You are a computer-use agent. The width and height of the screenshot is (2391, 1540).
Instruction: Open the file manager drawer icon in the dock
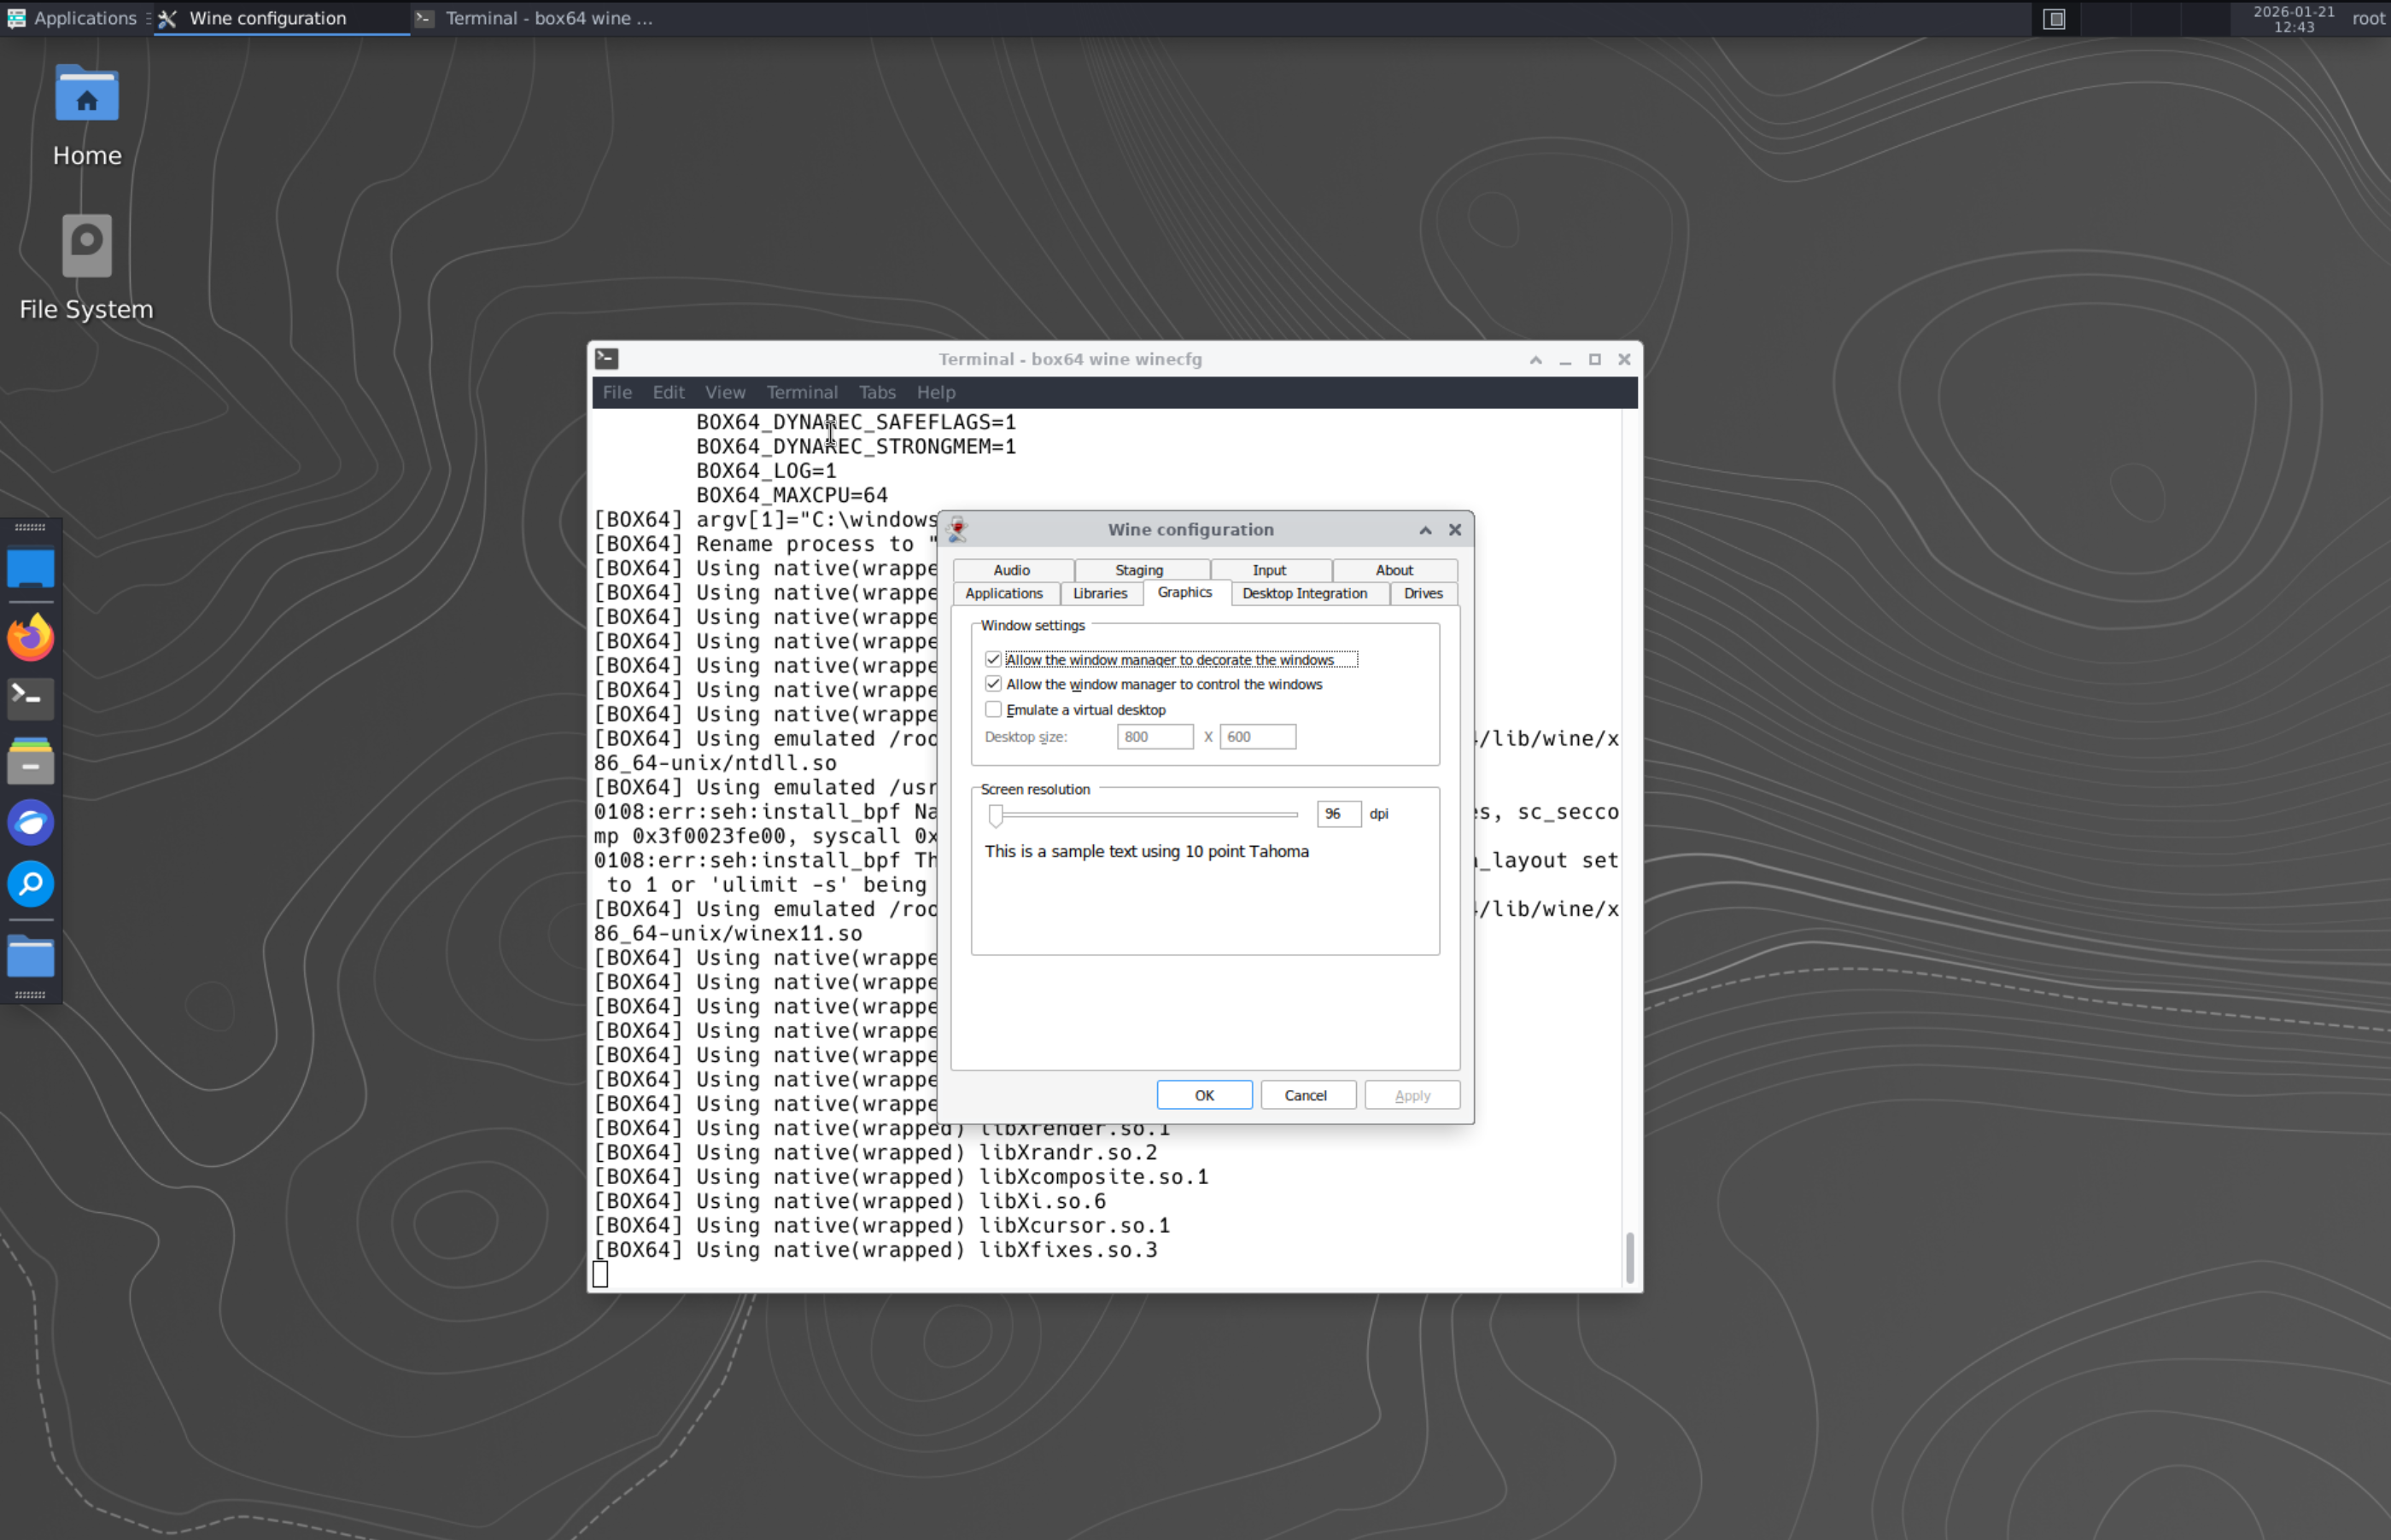(x=31, y=761)
